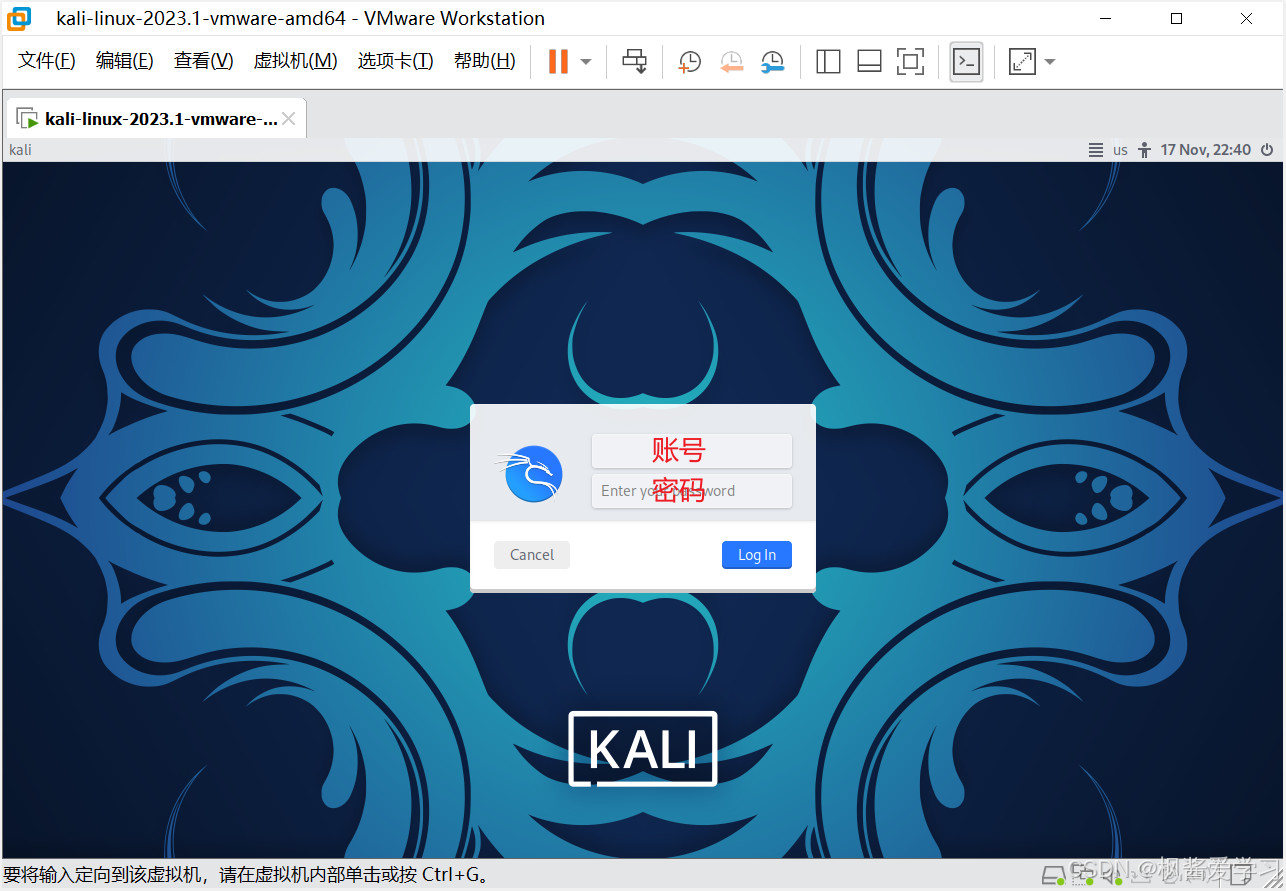Click the Kali dragon user avatar

531,473
